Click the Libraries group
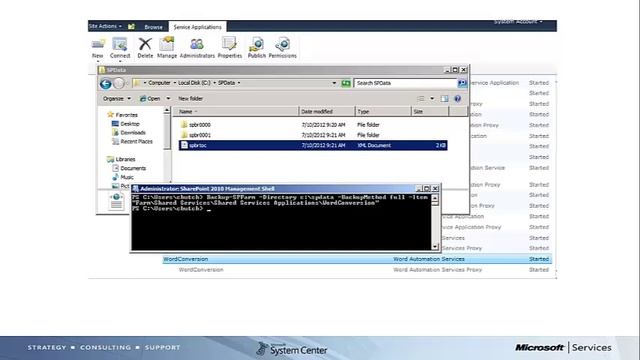640x360 pixels. click(x=121, y=159)
